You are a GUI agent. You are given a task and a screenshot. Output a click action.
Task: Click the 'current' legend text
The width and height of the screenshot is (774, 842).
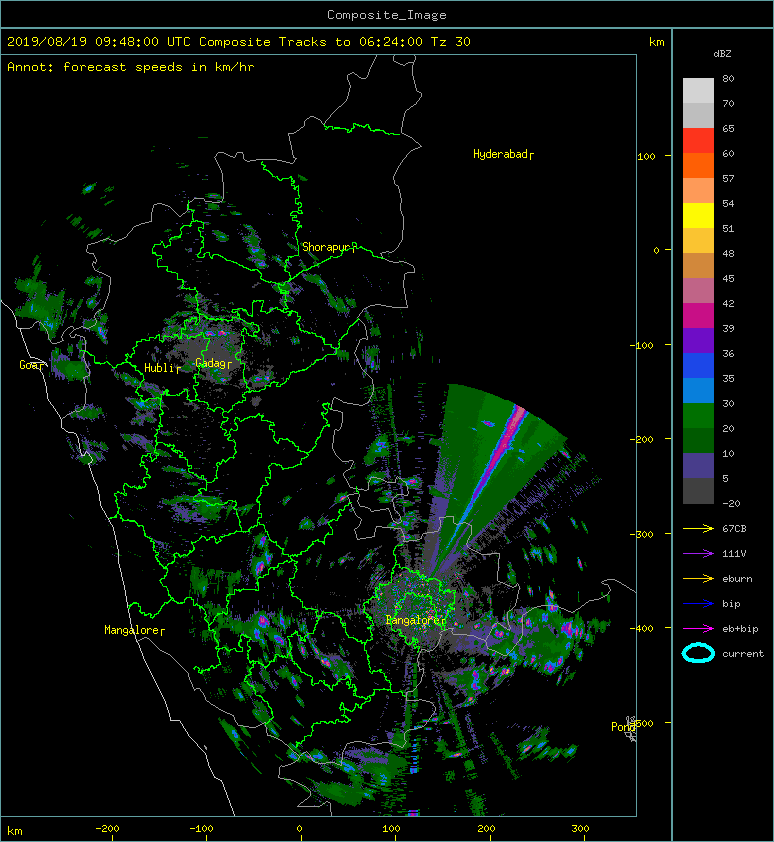pyautogui.click(x=743, y=654)
